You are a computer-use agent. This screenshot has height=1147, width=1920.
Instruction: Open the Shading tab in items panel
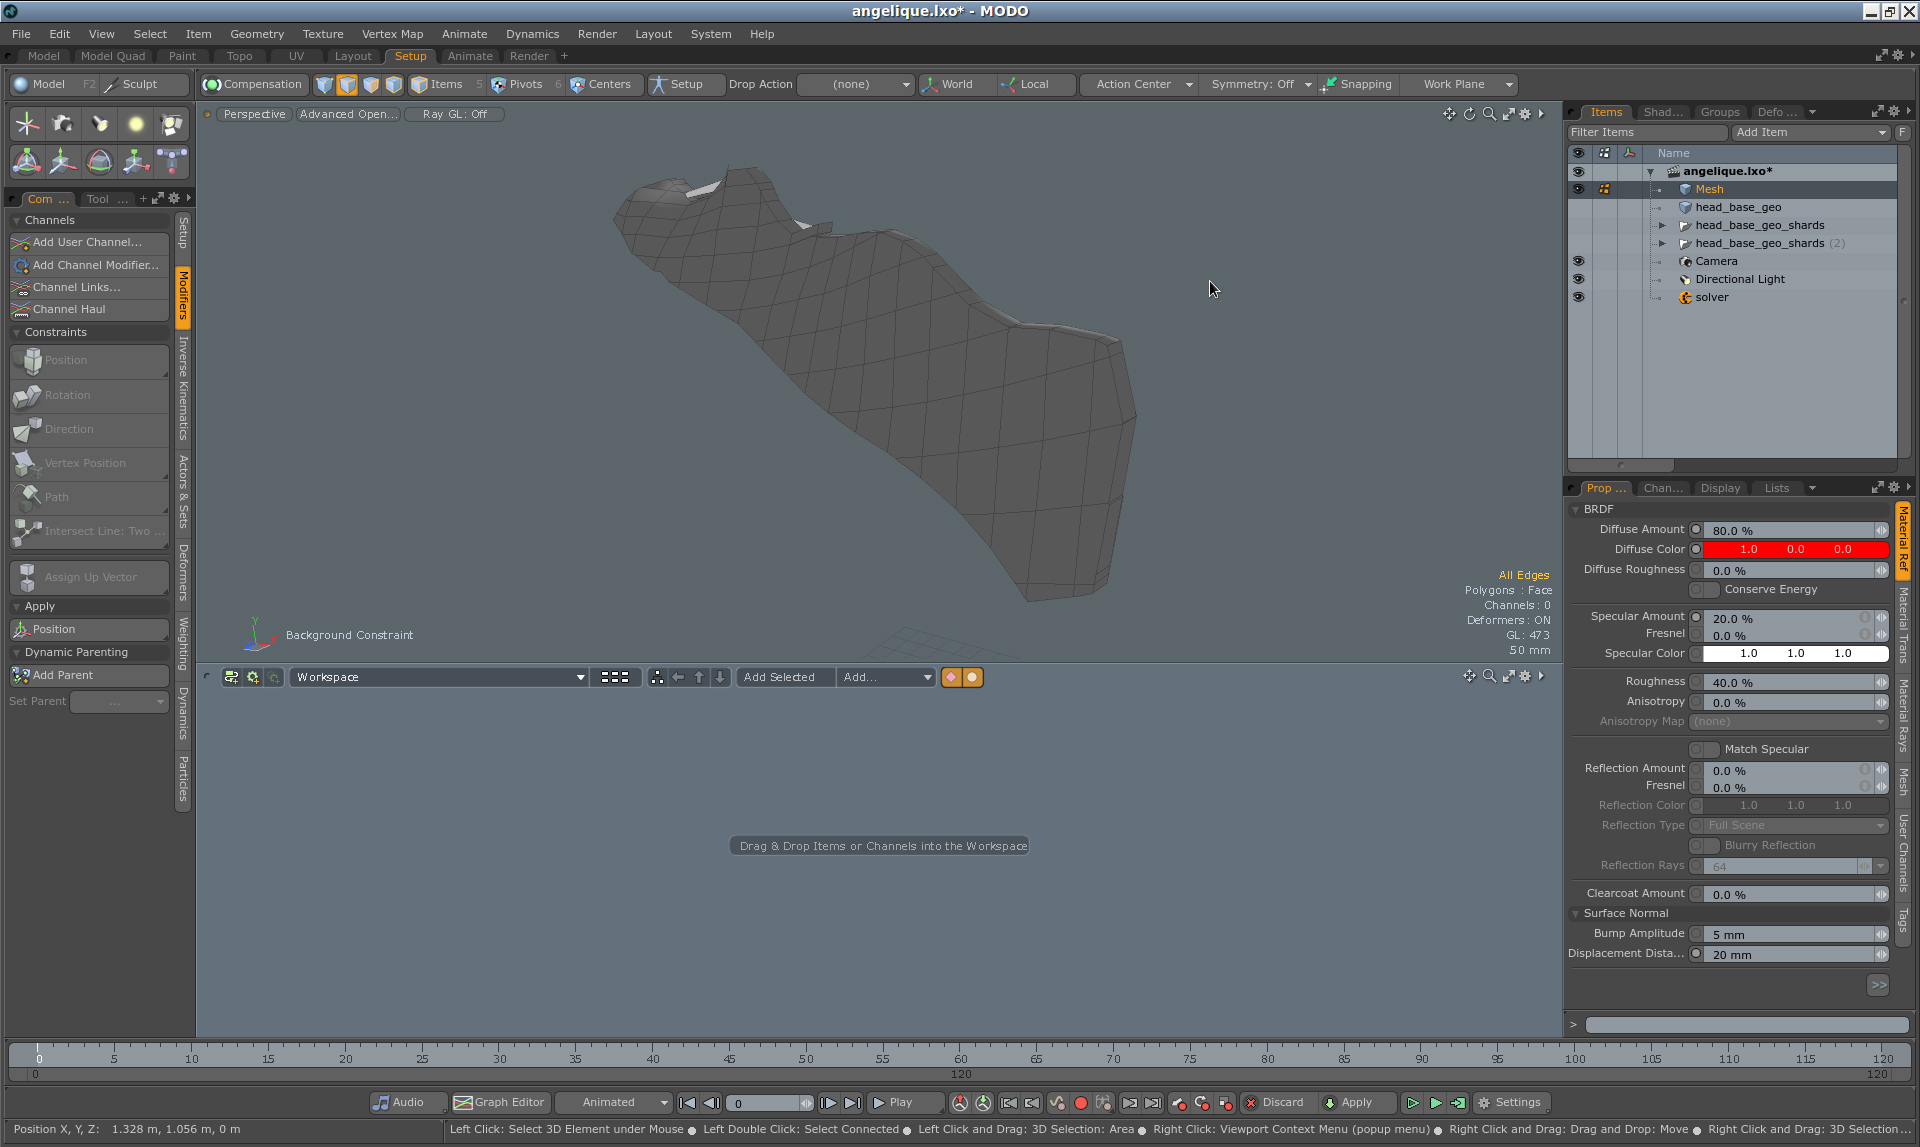tap(1662, 112)
